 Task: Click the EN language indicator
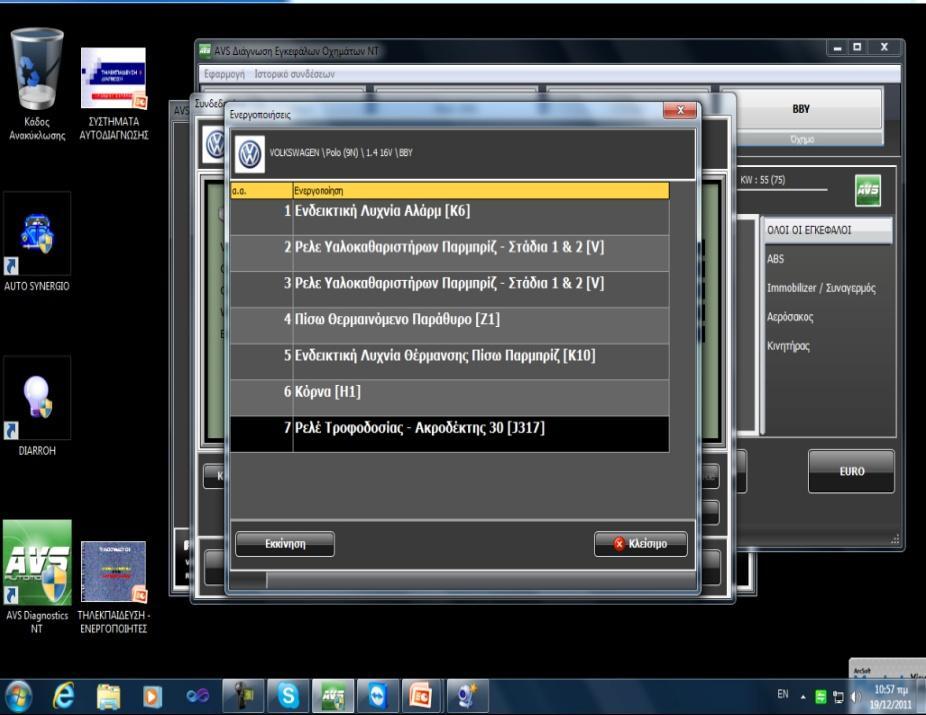click(782, 694)
